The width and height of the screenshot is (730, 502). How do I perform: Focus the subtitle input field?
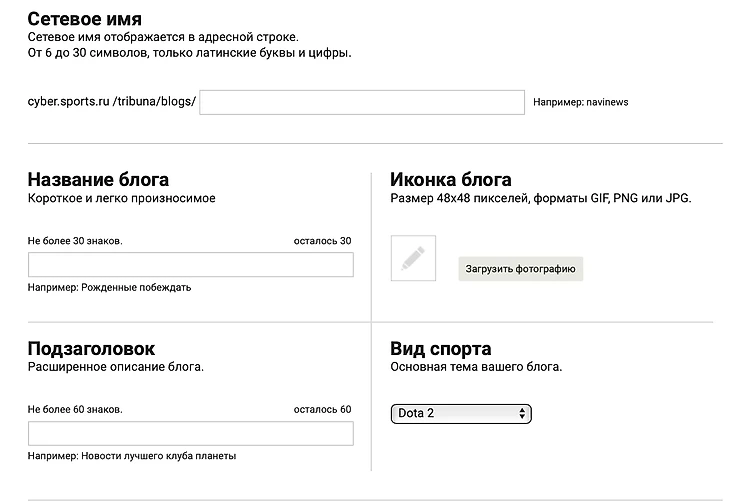coord(190,433)
